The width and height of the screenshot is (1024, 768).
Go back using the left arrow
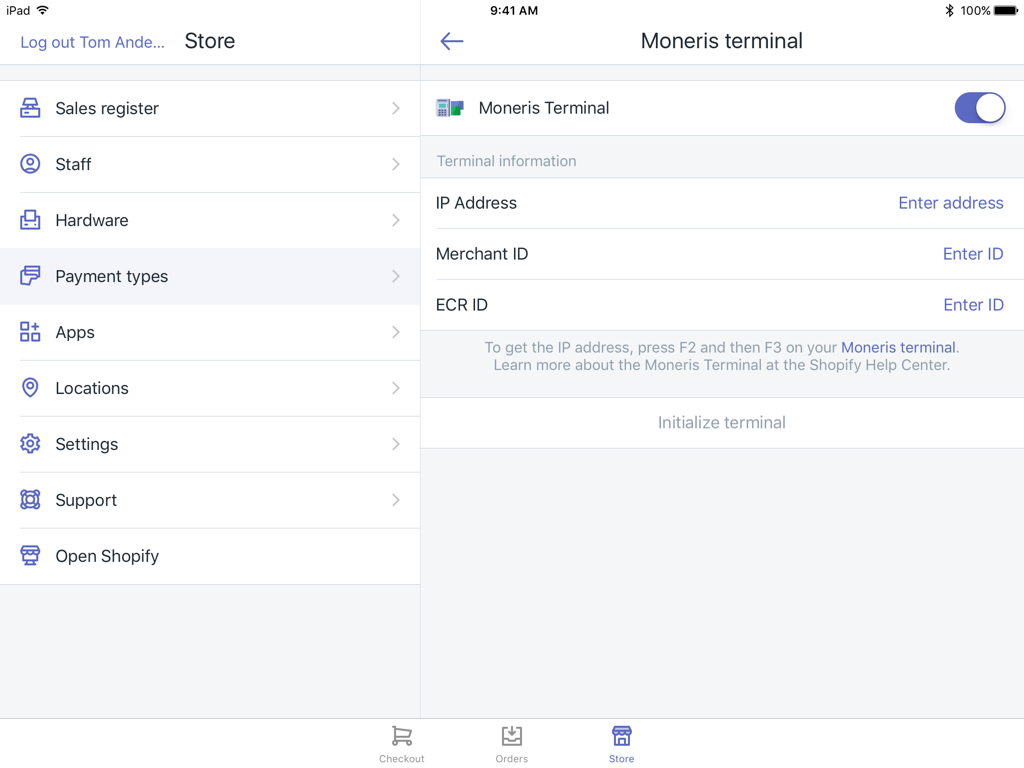coord(451,41)
